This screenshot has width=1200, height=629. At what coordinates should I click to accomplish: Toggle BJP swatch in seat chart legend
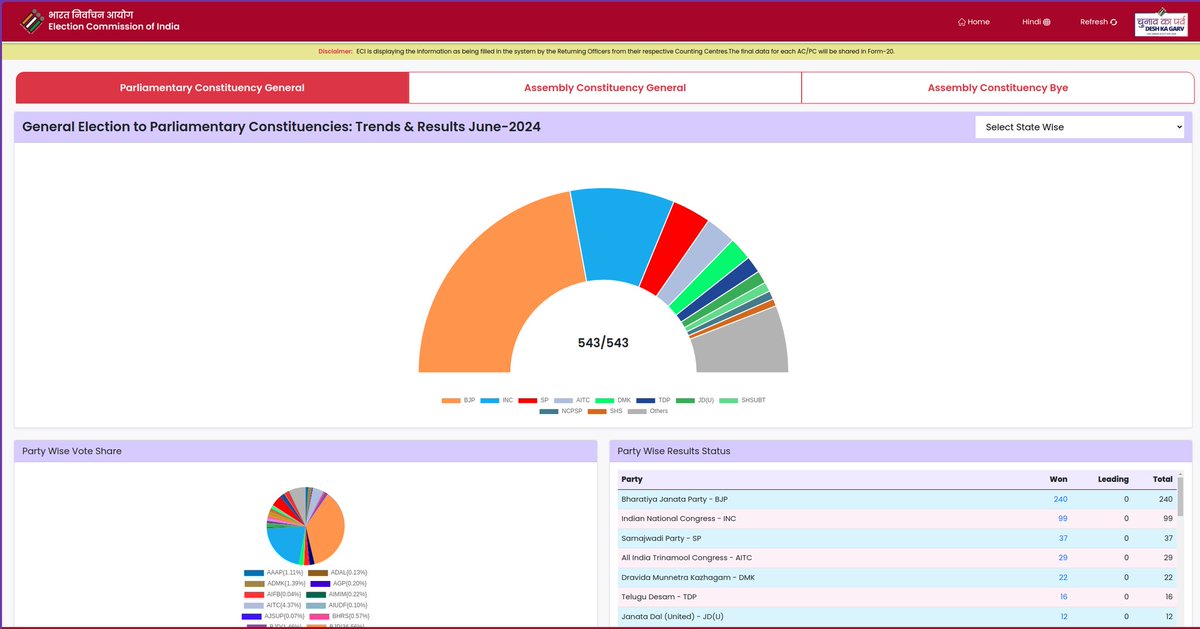click(x=451, y=400)
